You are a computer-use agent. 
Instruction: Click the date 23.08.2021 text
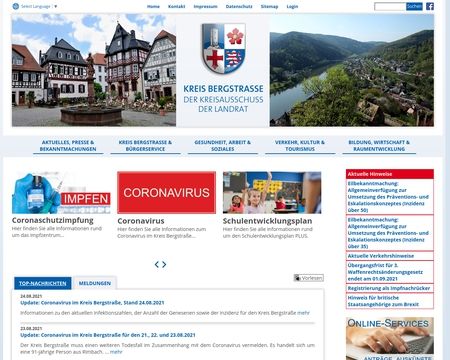[x=31, y=328]
